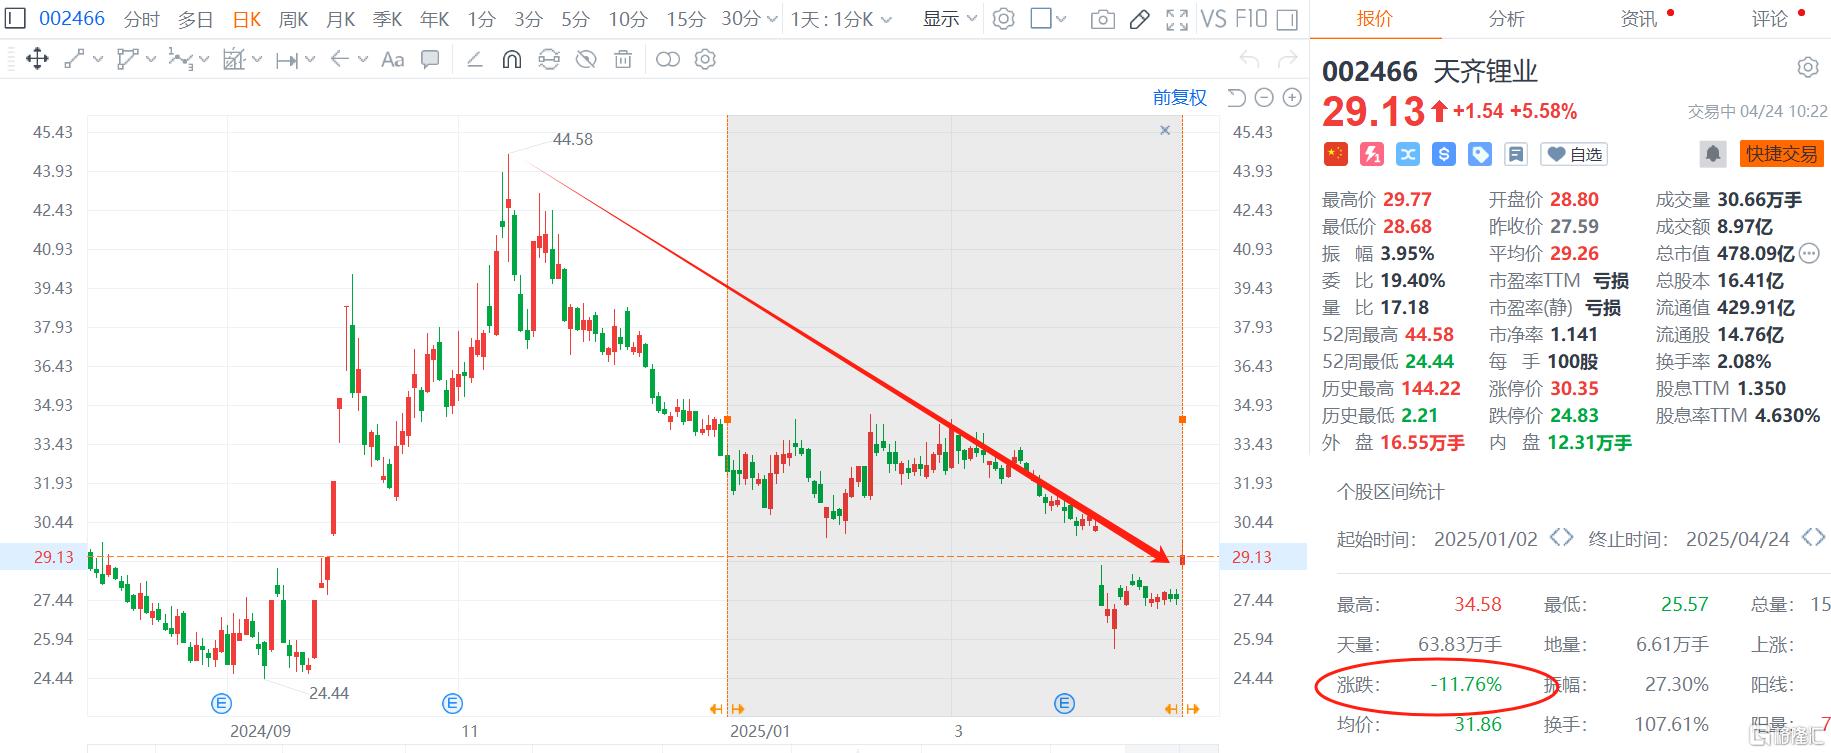Click the blue shuffle arrows icon
This screenshot has height=753, width=1831.
[1408, 154]
